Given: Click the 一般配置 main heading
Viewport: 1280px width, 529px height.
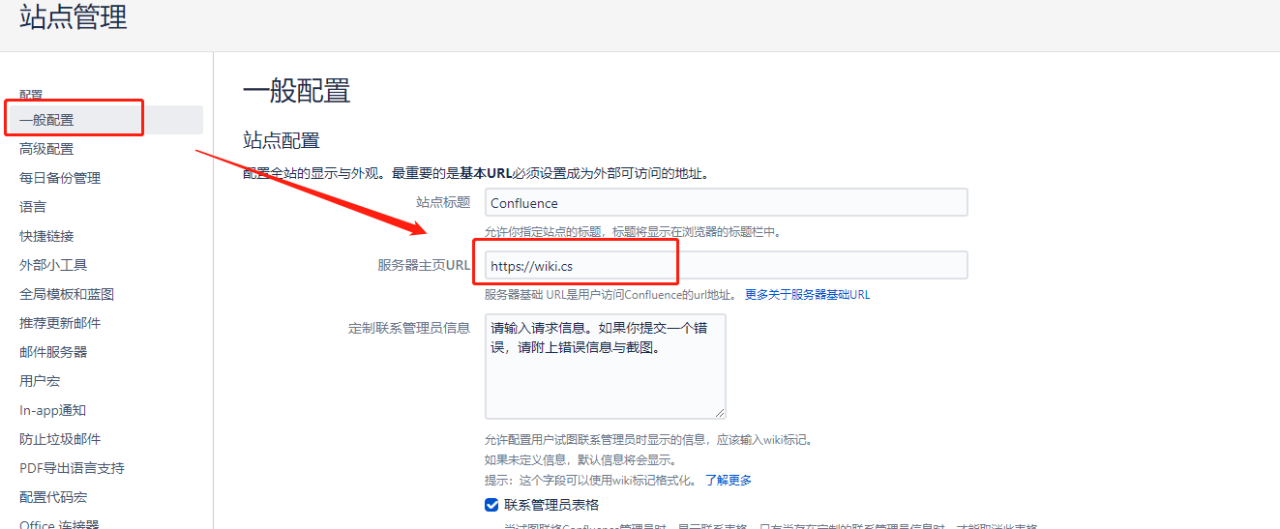Looking at the screenshot, I should (297, 91).
